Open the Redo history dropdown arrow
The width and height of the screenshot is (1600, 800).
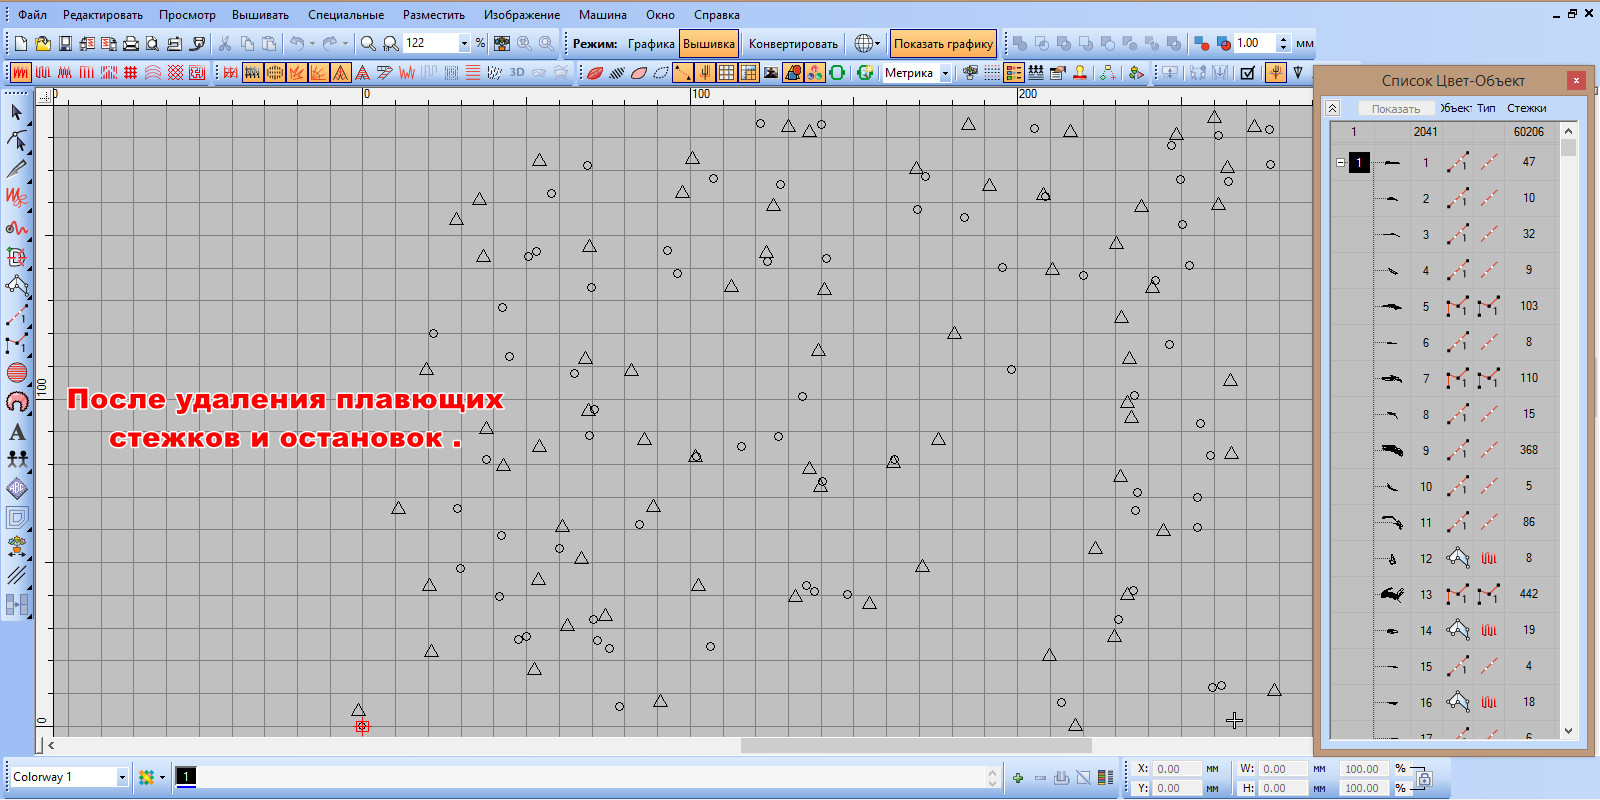(345, 43)
